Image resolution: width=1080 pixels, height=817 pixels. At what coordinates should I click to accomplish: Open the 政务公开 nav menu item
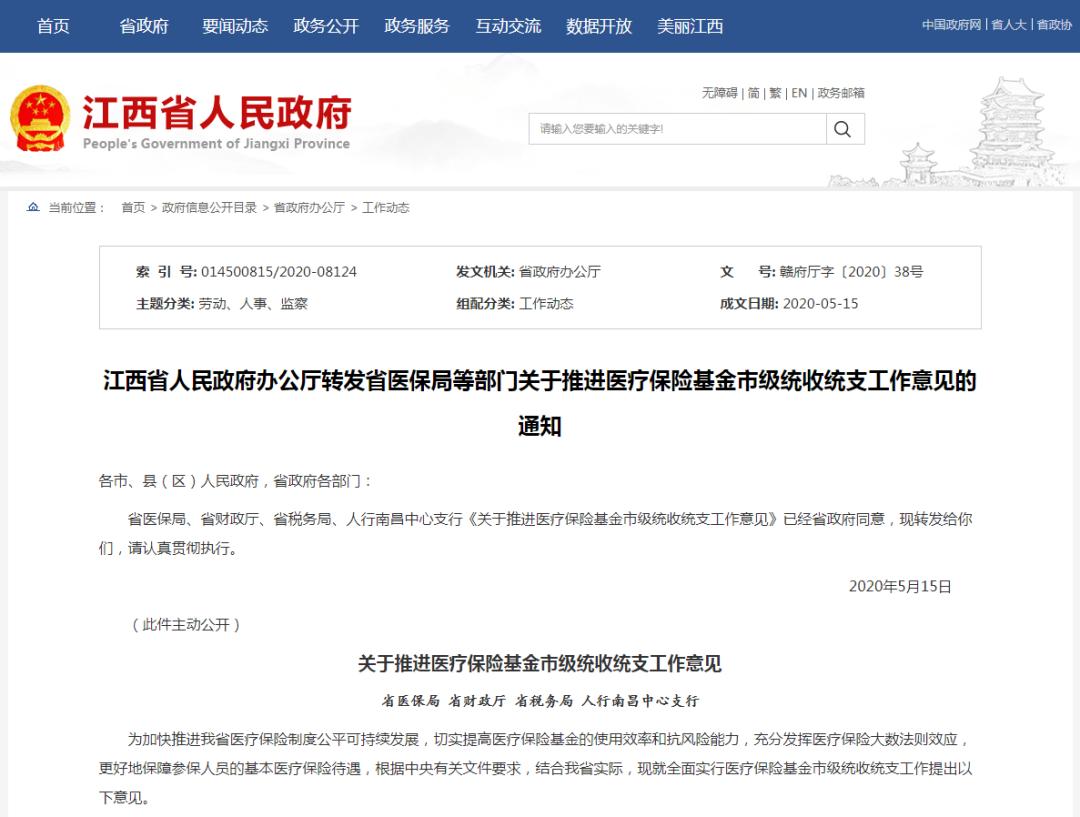[x=326, y=26]
